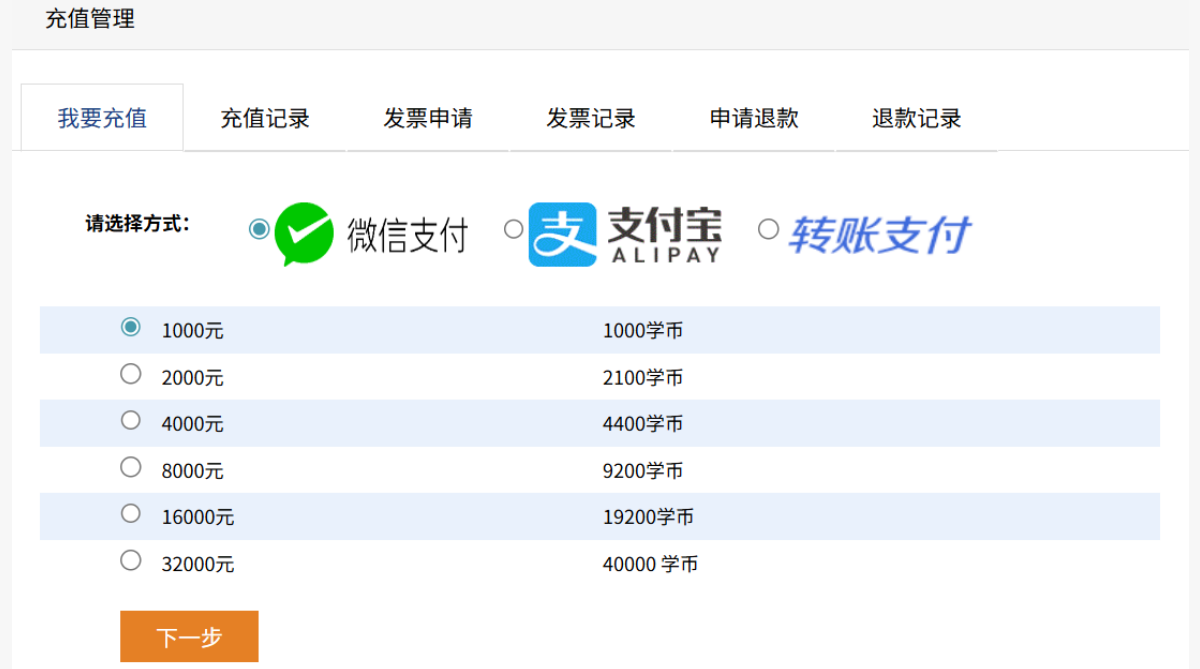Open the 申请退款 tab

754,118
